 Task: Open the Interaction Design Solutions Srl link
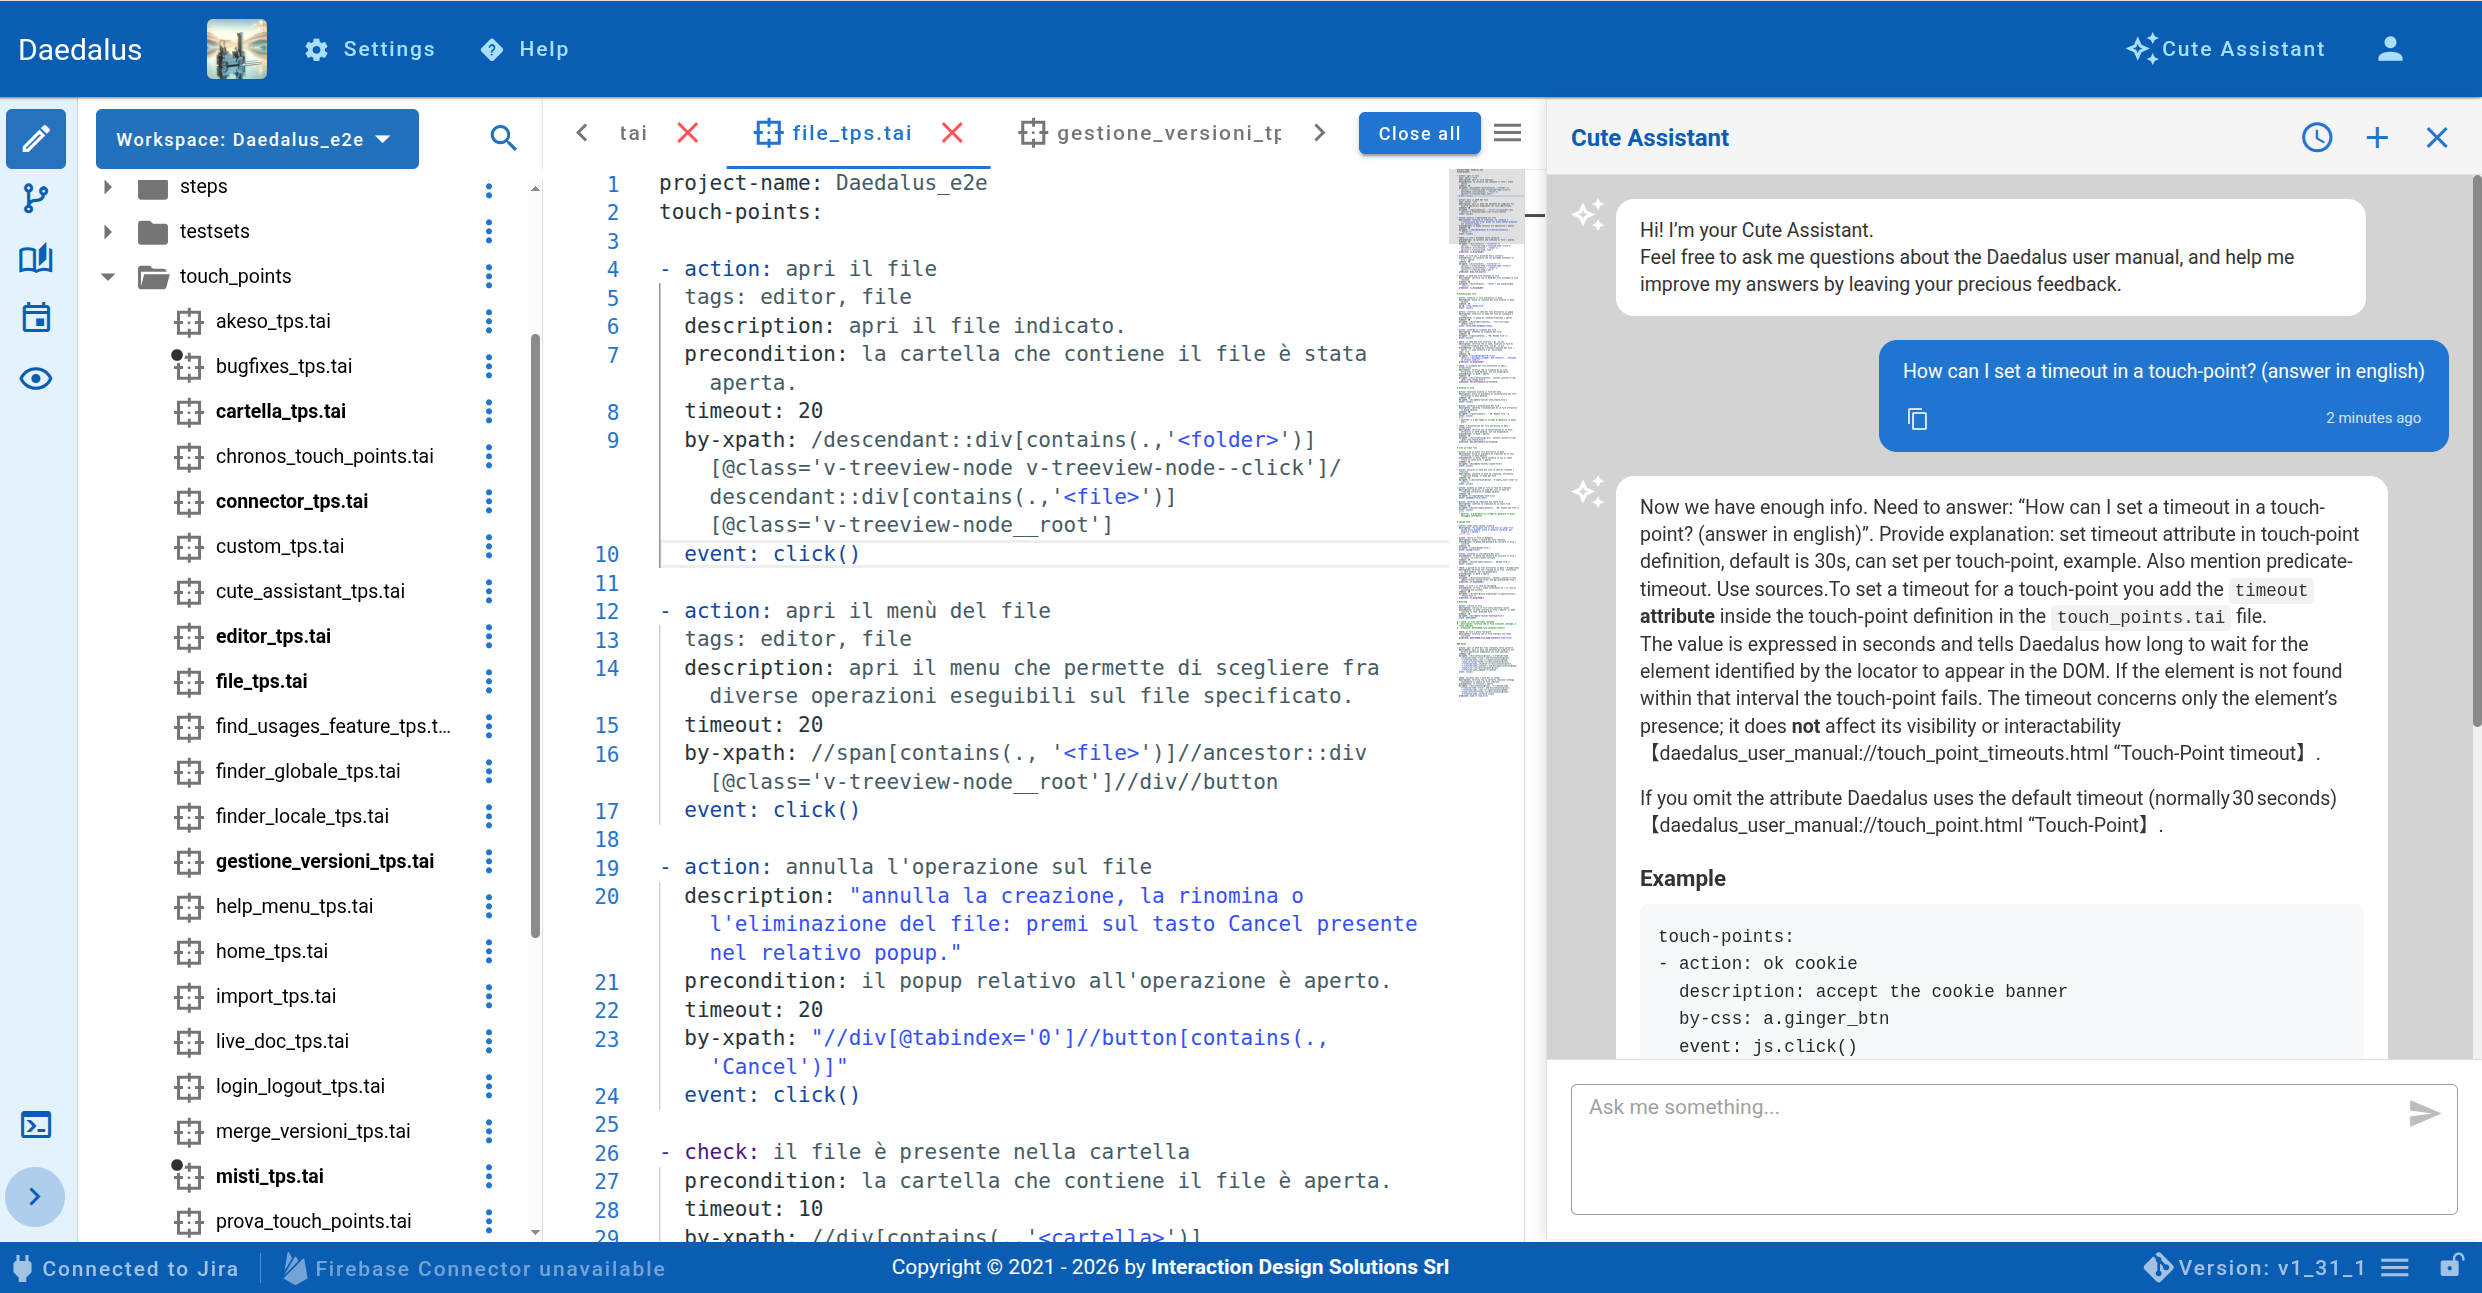pyautogui.click(x=1299, y=1267)
